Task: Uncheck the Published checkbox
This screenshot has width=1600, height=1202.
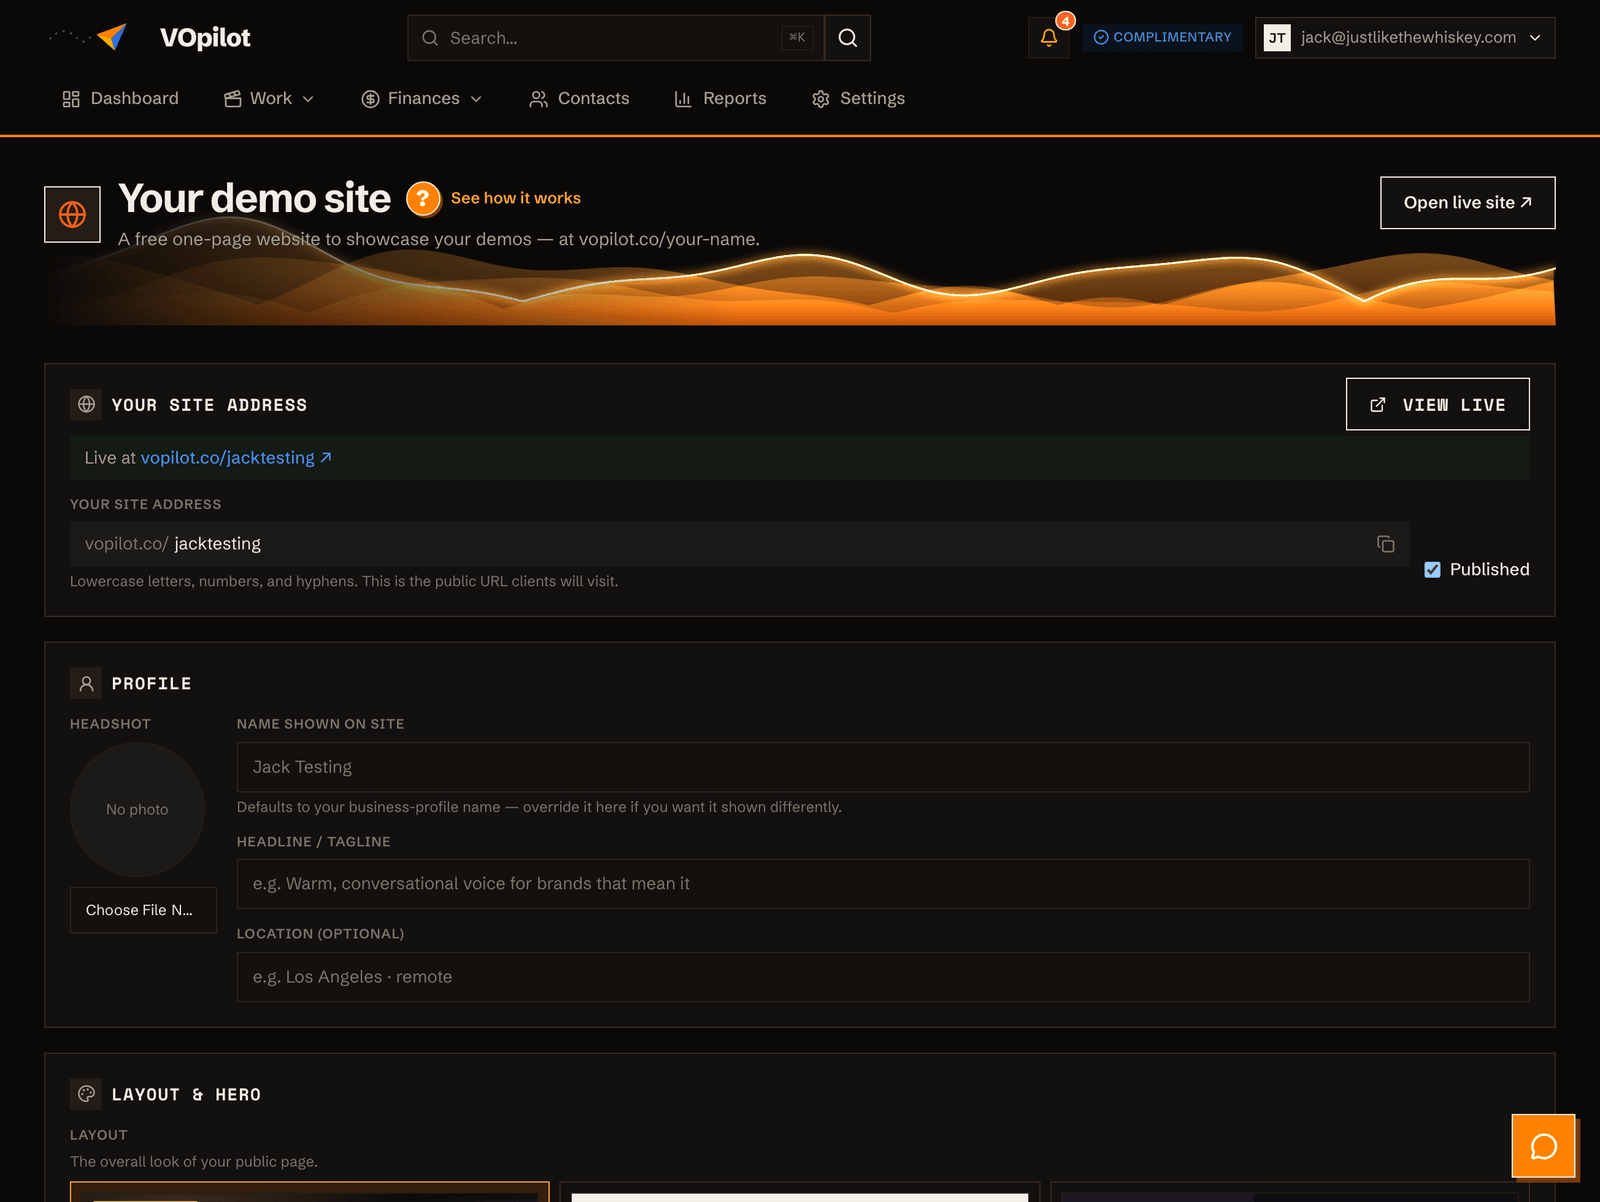Action: pyautogui.click(x=1432, y=569)
